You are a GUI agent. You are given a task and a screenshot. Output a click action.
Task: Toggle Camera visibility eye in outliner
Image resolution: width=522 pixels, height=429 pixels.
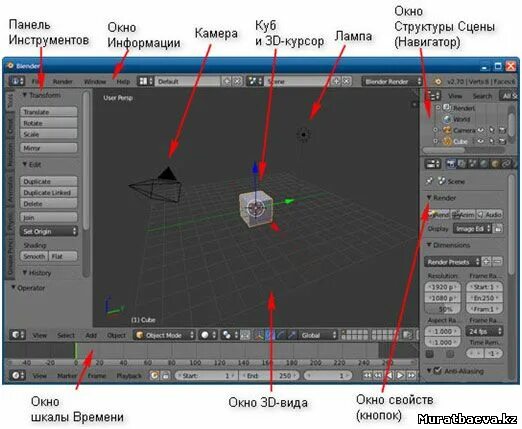click(481, 130)
